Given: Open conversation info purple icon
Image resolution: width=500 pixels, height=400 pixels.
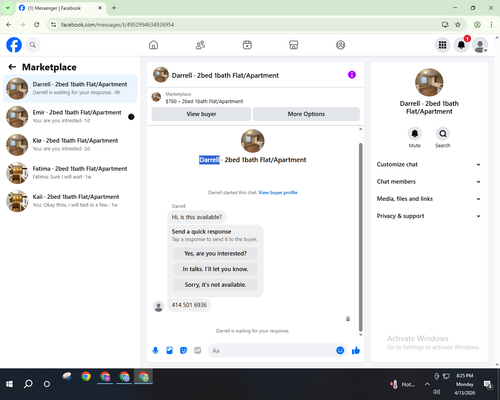Looking at the screenshot, I should click(352, 75).
